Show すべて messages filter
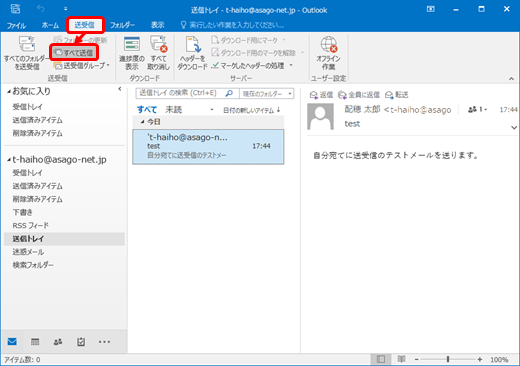This screenshot has width=520, height=366. coord(147,110)
